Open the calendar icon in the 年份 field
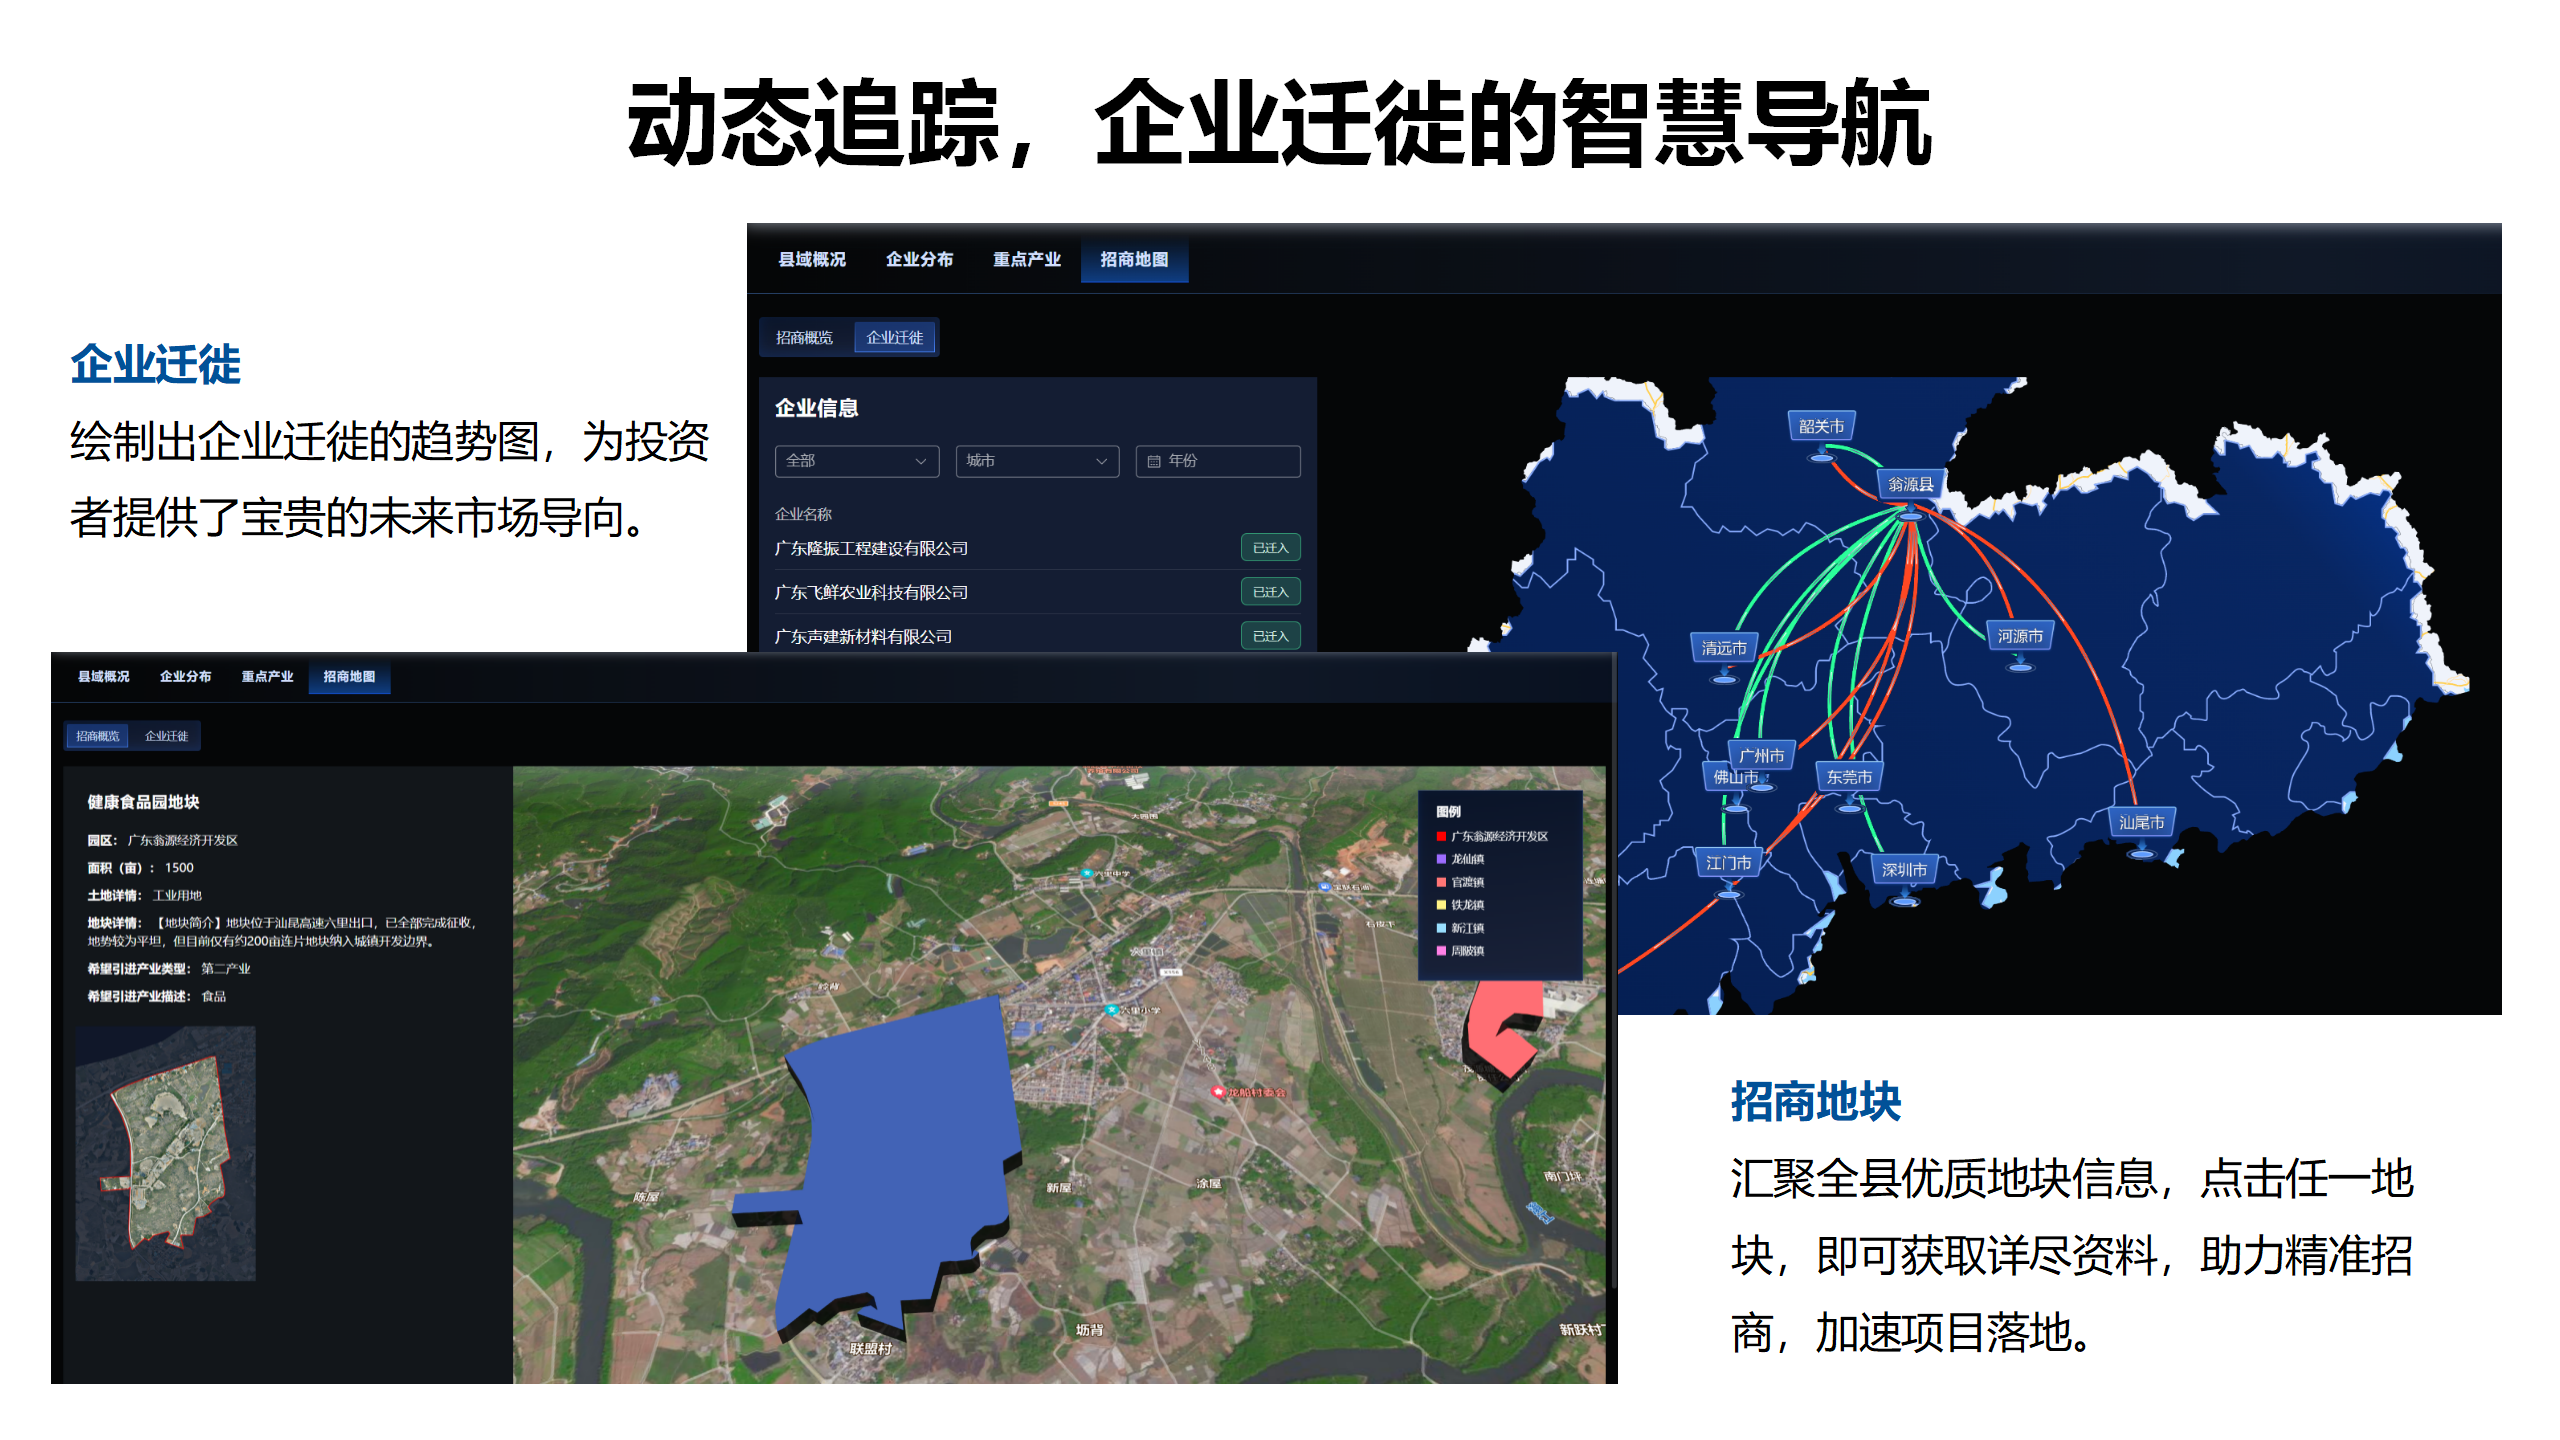The width and height of the screenshot is (2560, 1440). point(1154,461)
